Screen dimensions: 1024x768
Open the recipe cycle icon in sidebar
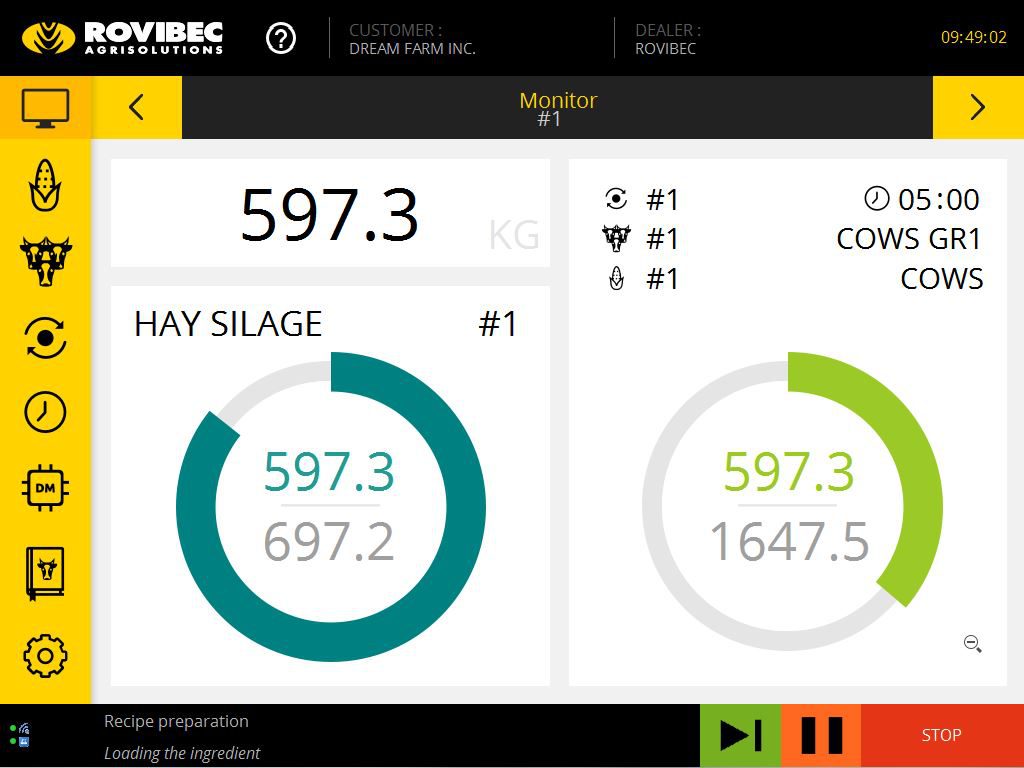point(45,338)
